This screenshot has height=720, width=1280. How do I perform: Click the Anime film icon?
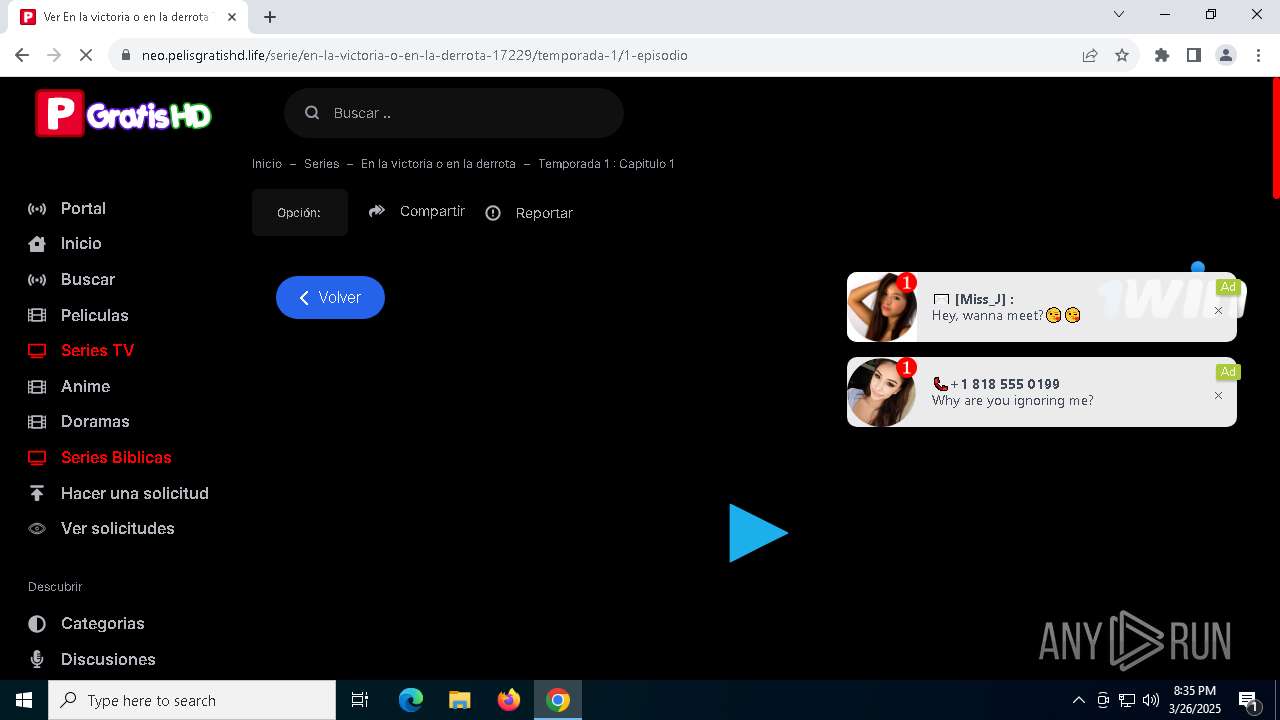point(37,386)
